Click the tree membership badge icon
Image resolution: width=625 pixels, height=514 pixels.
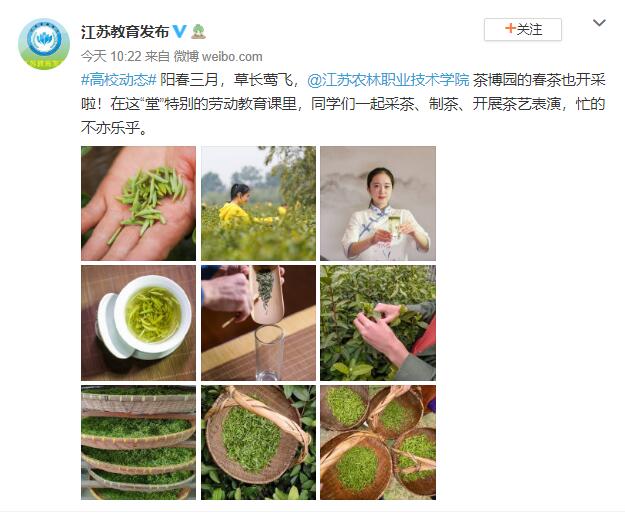(x=198, y=31)
